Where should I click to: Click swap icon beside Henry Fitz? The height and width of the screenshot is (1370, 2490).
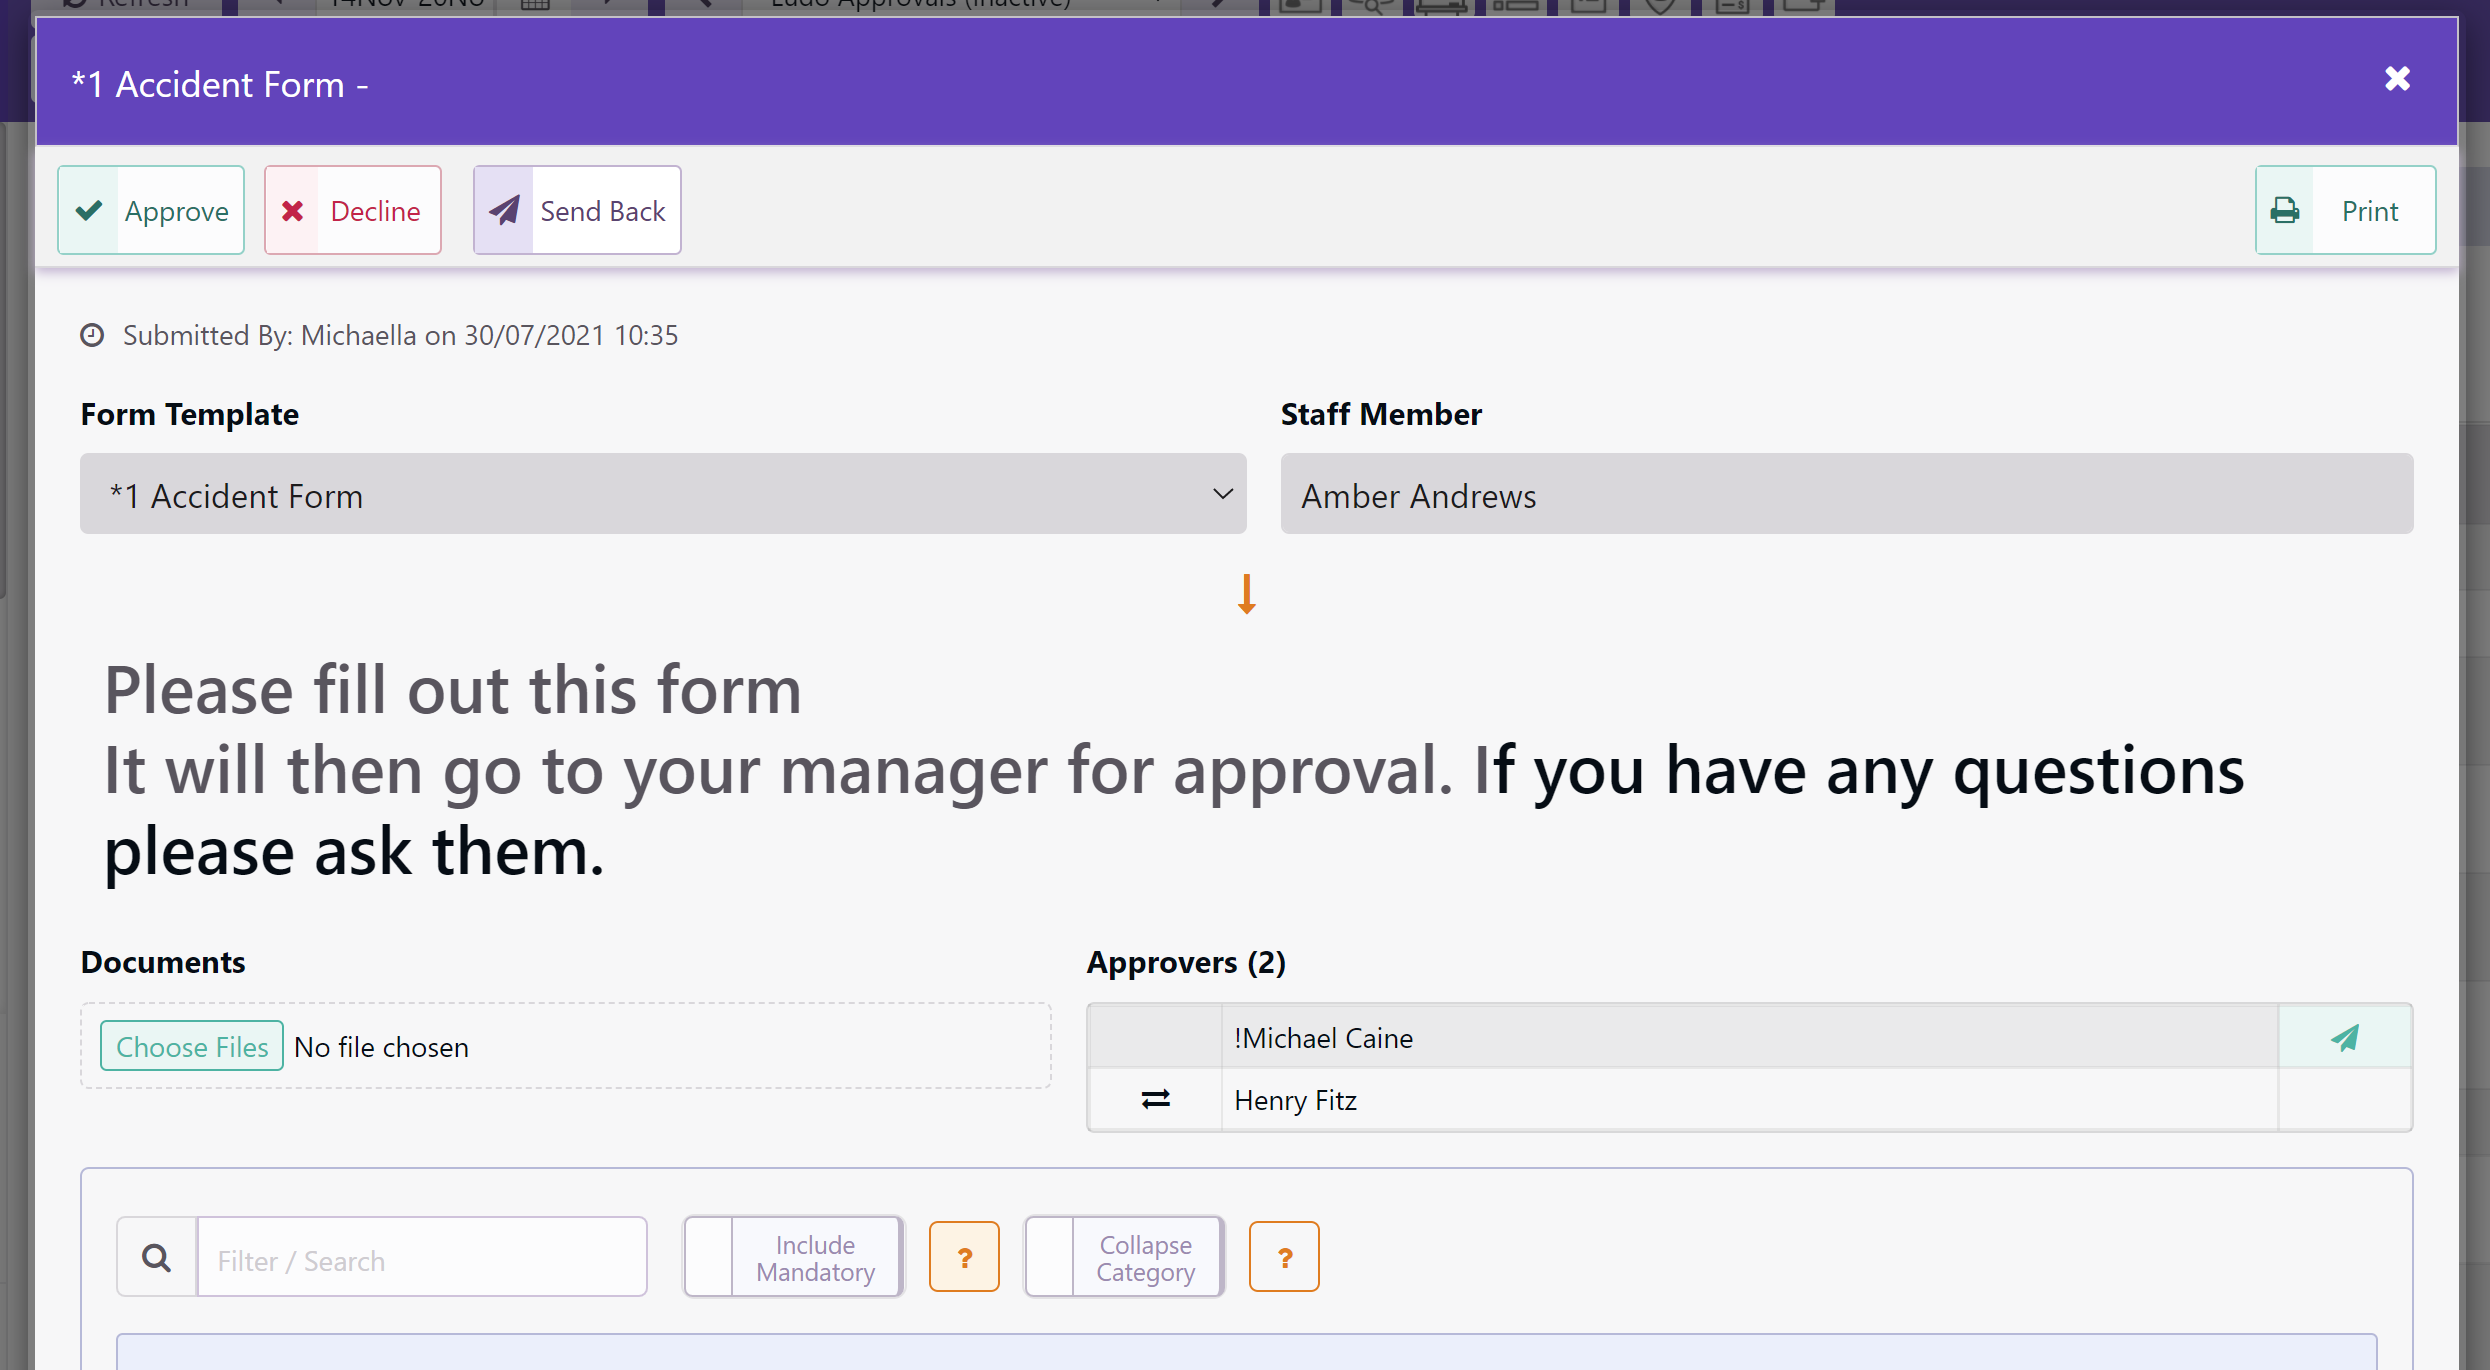point(1156,1099)
